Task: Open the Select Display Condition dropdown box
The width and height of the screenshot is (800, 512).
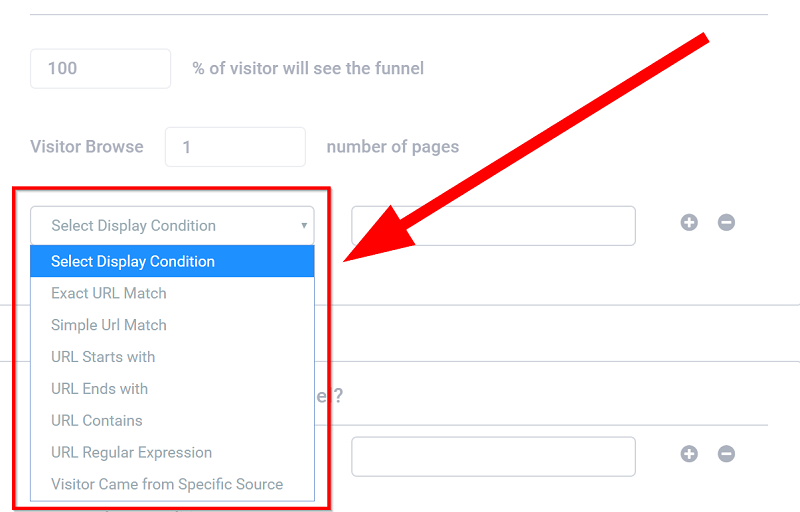Action: pyautogui.click(x=172, y=226)
